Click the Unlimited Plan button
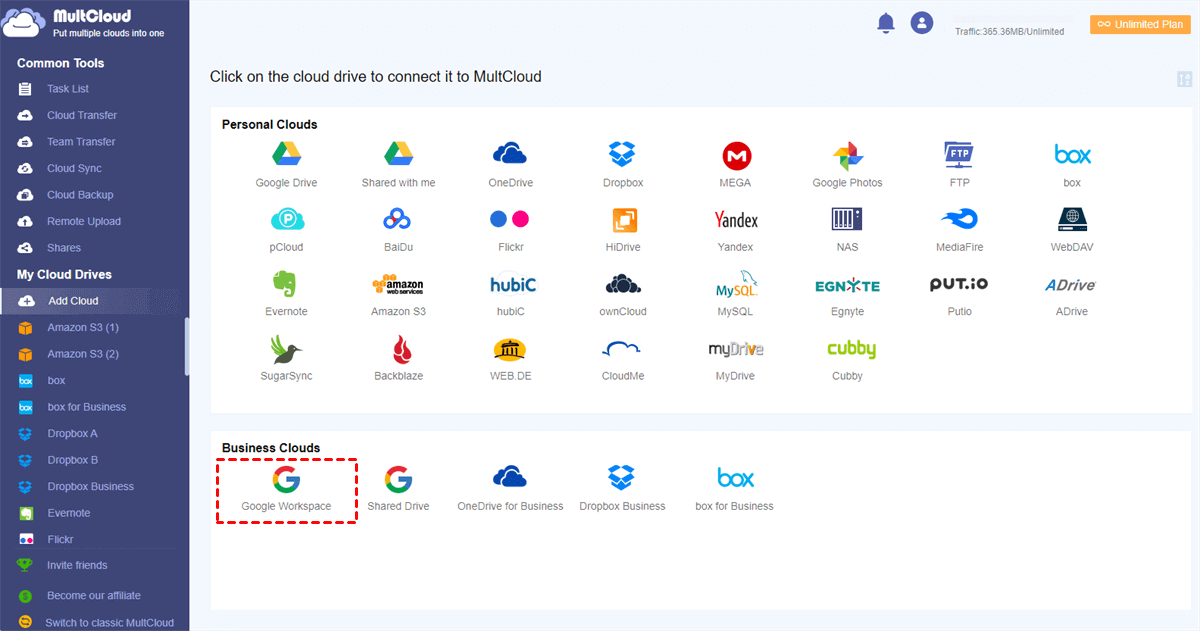Viewport: 1200px width, 631px height. (x=1140, y=24)
